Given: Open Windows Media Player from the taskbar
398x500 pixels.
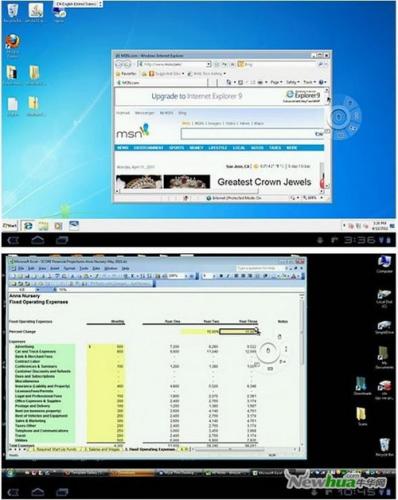Looking at the screenshot, I should pos(58,226).
